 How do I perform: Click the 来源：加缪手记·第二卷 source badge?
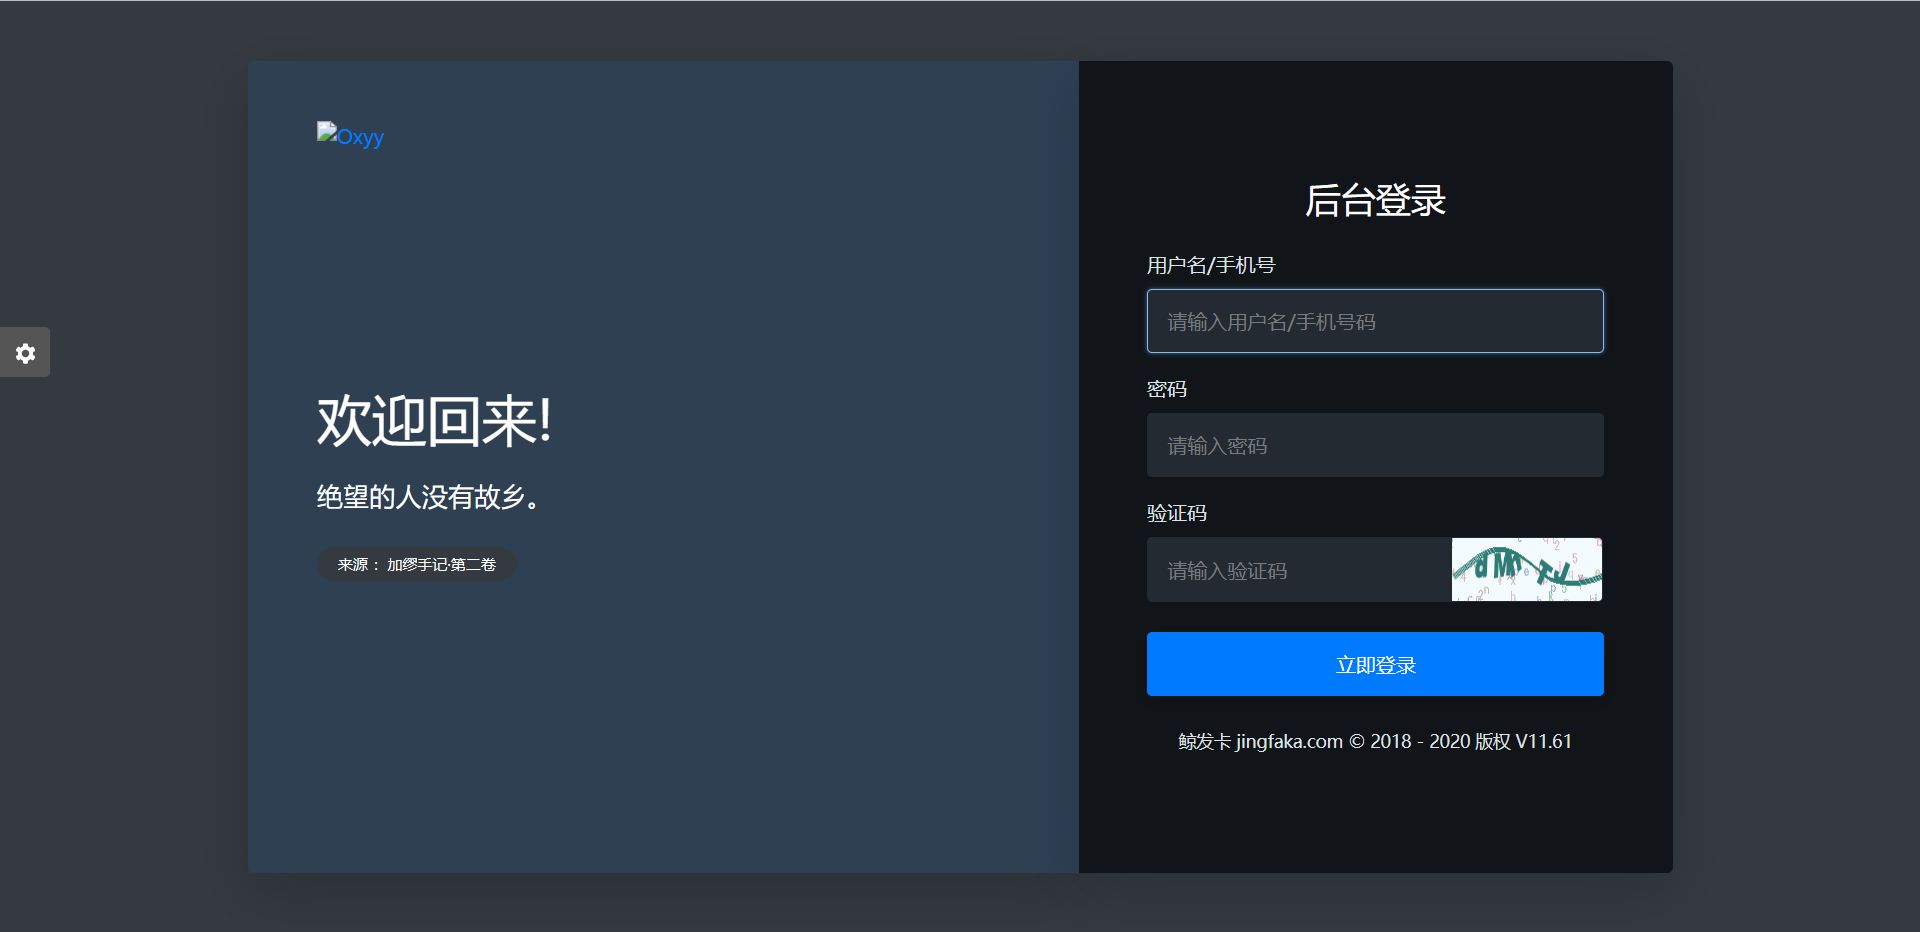(x=417, y=564)
